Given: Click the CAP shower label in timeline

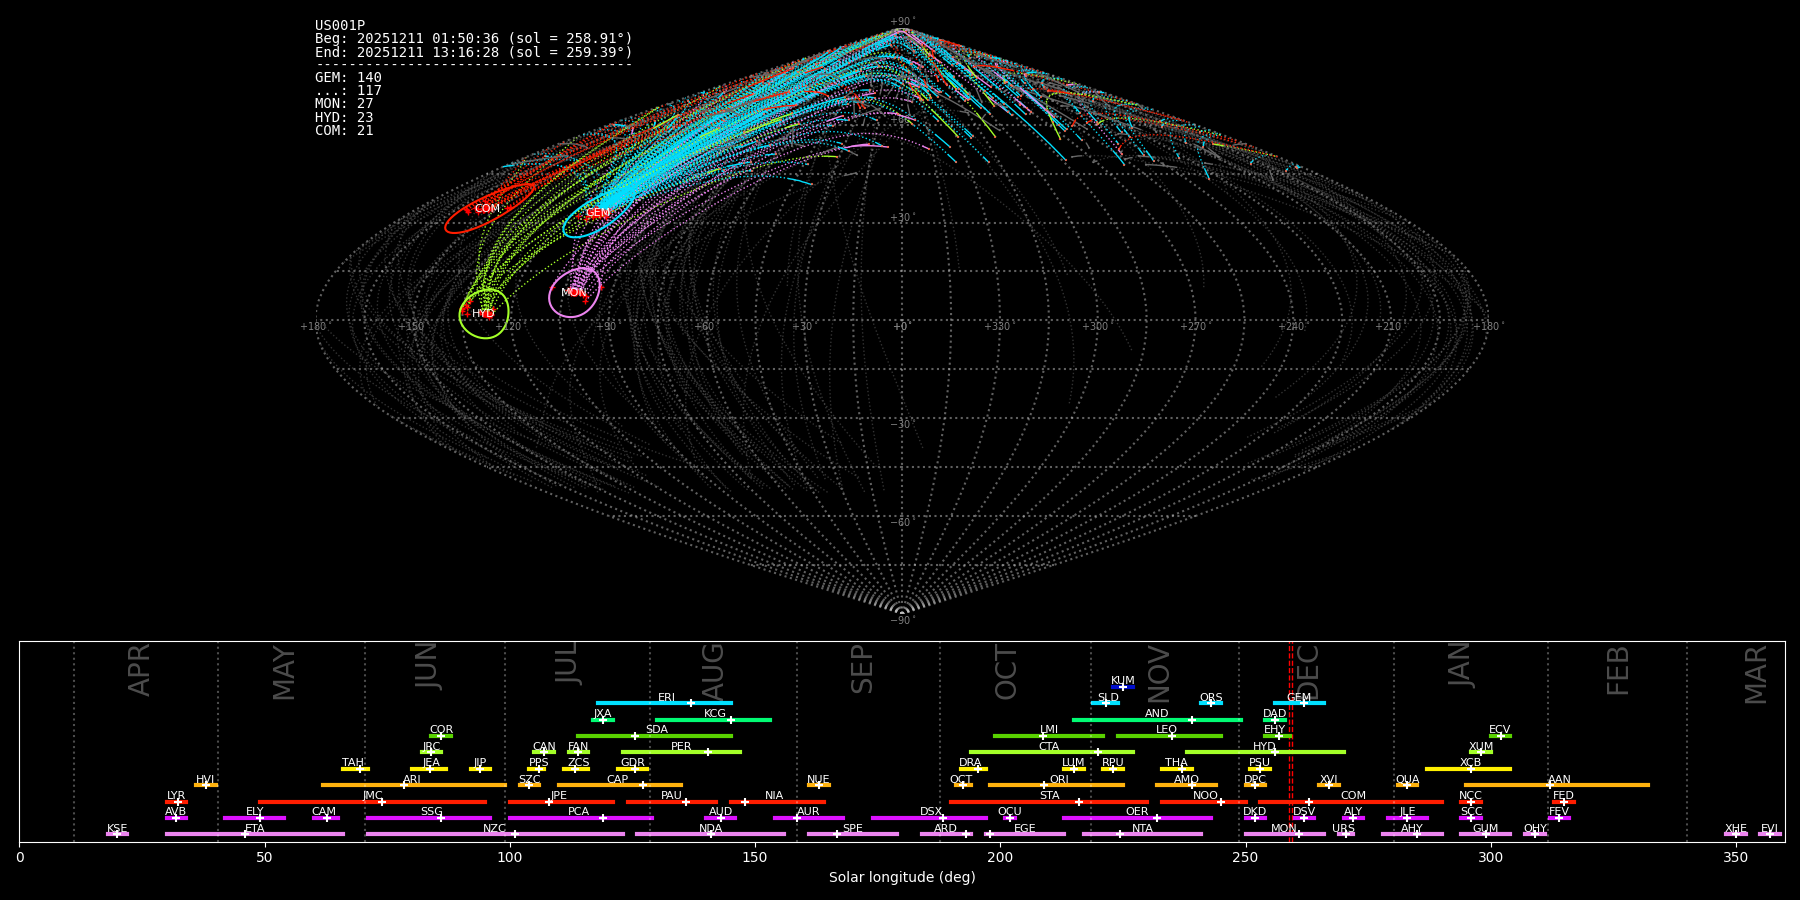Looking at the screenshot, I should point(618,780).
